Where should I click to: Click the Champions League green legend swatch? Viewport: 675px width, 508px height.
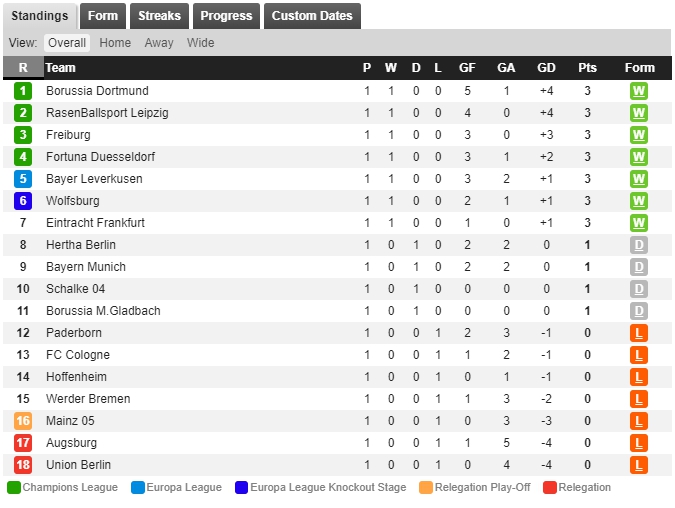tap(14, 487)
